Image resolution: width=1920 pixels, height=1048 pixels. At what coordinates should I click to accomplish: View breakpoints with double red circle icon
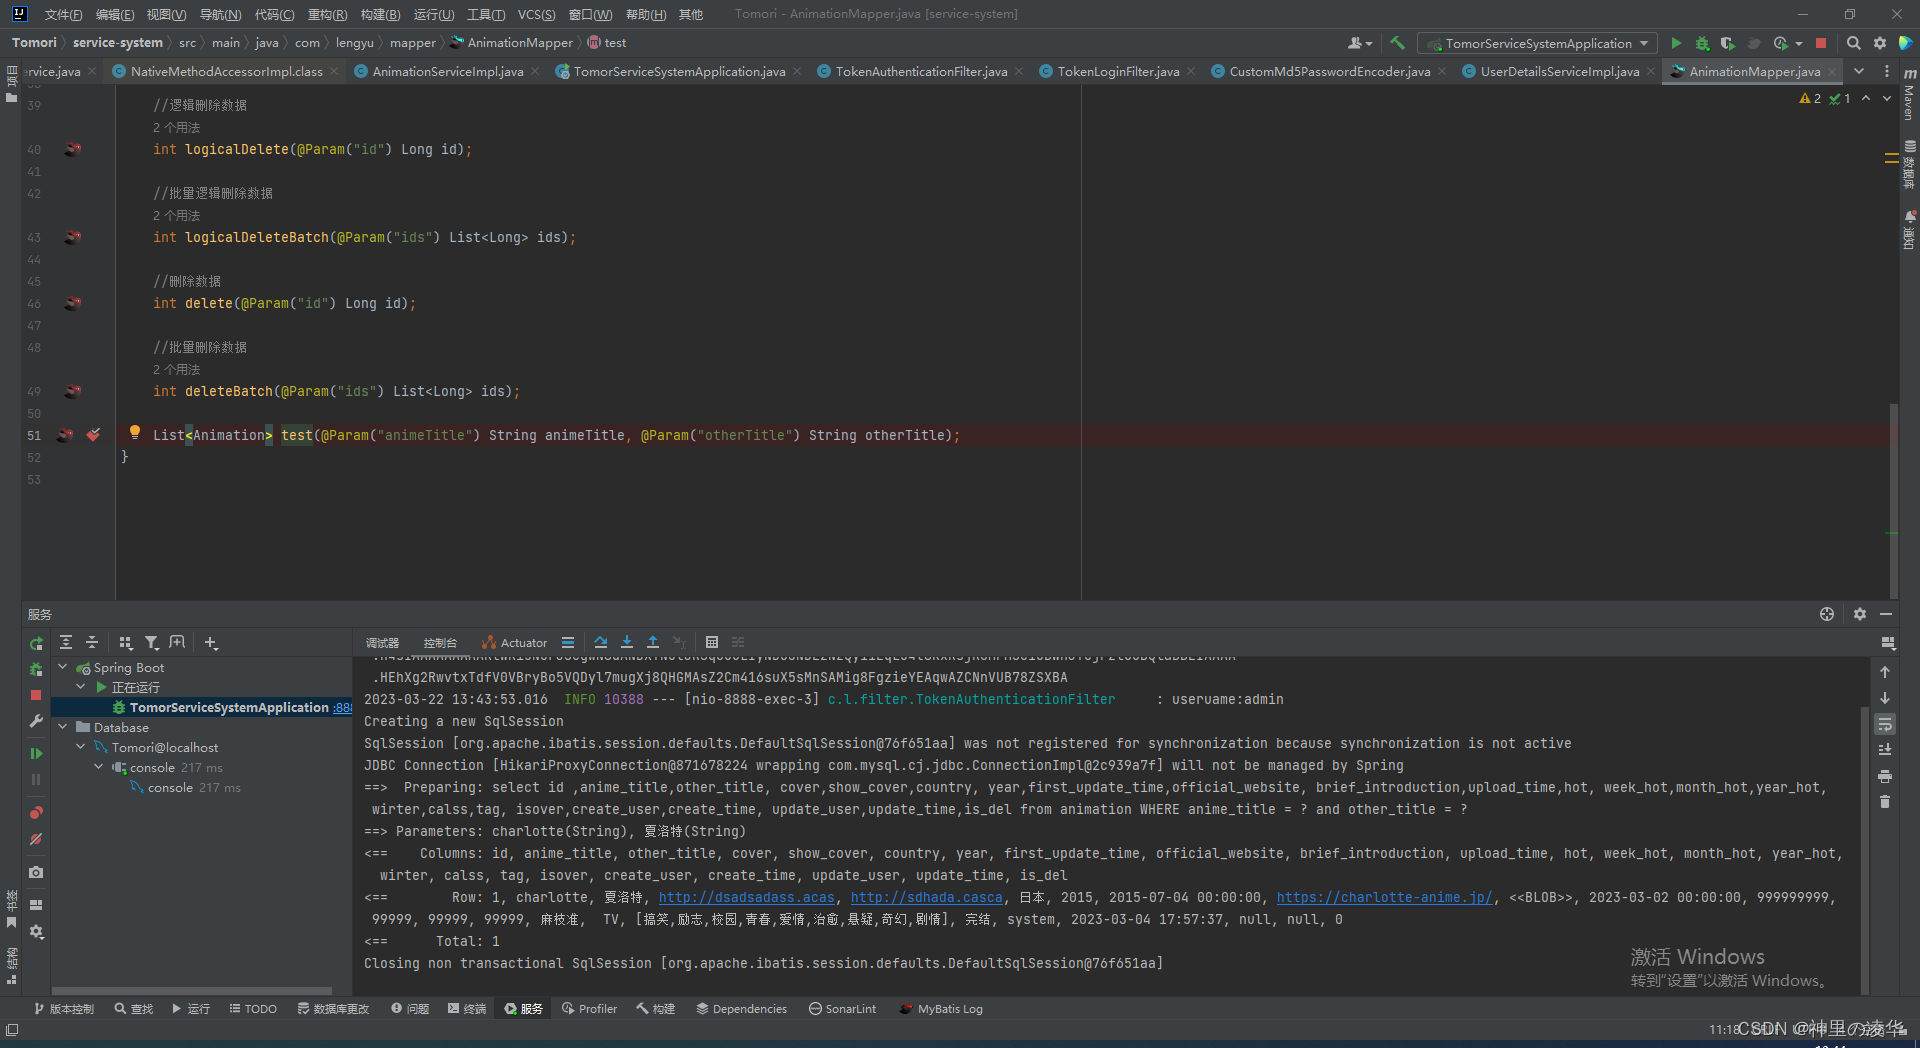36,812
